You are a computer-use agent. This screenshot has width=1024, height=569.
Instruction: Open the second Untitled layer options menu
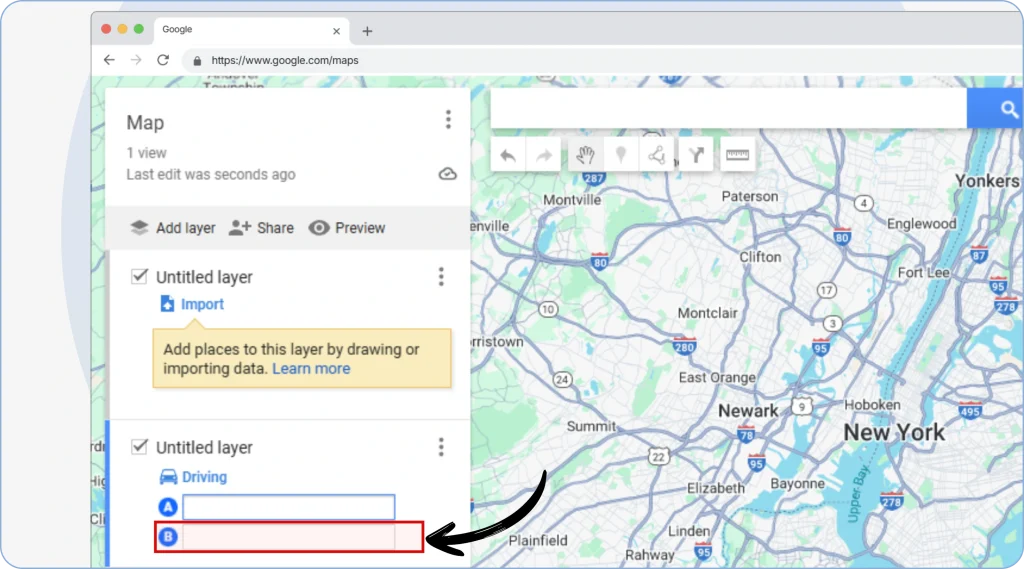pos(441,447)
